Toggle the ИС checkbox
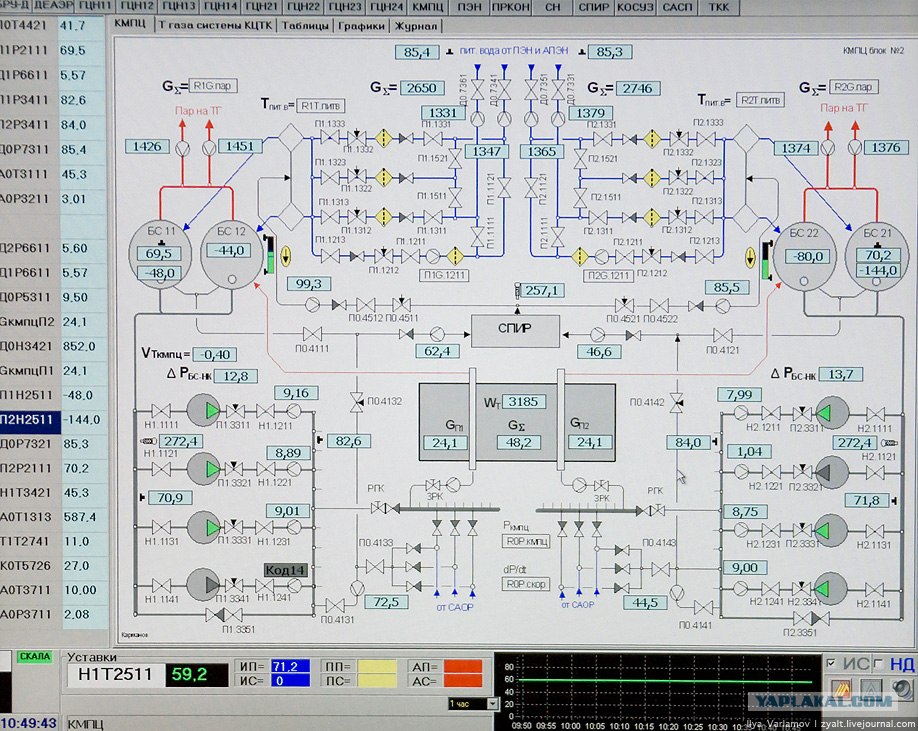 click(x=831, y=663)
